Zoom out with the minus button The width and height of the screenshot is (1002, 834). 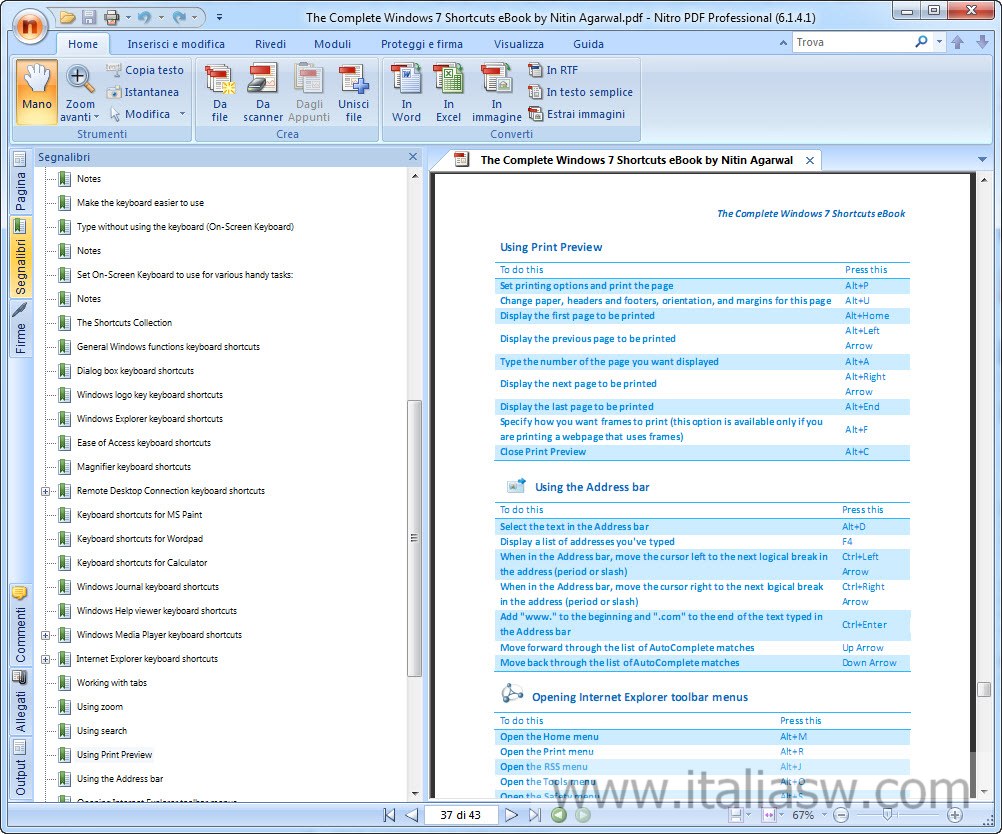pyautogui.click(x=841, y=815)
